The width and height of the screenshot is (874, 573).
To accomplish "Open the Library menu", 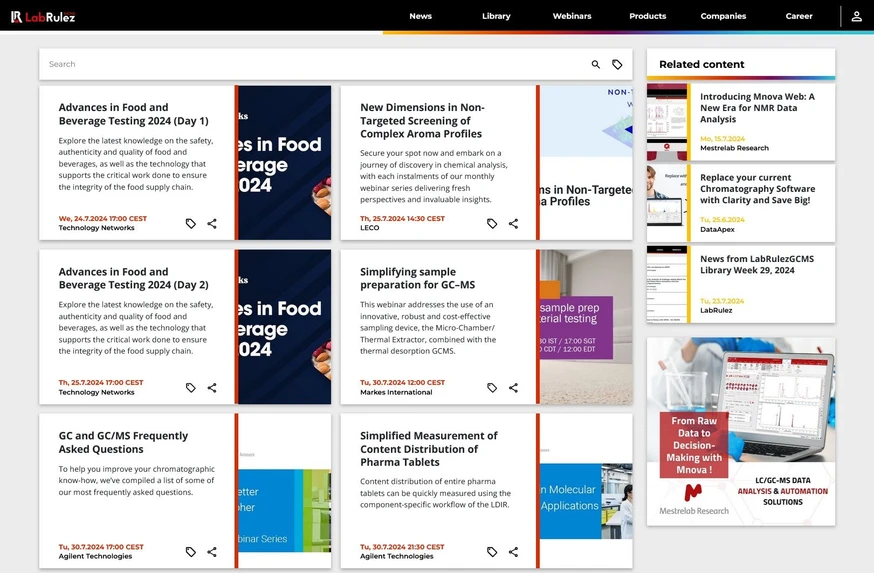I will tap(496, 16).
